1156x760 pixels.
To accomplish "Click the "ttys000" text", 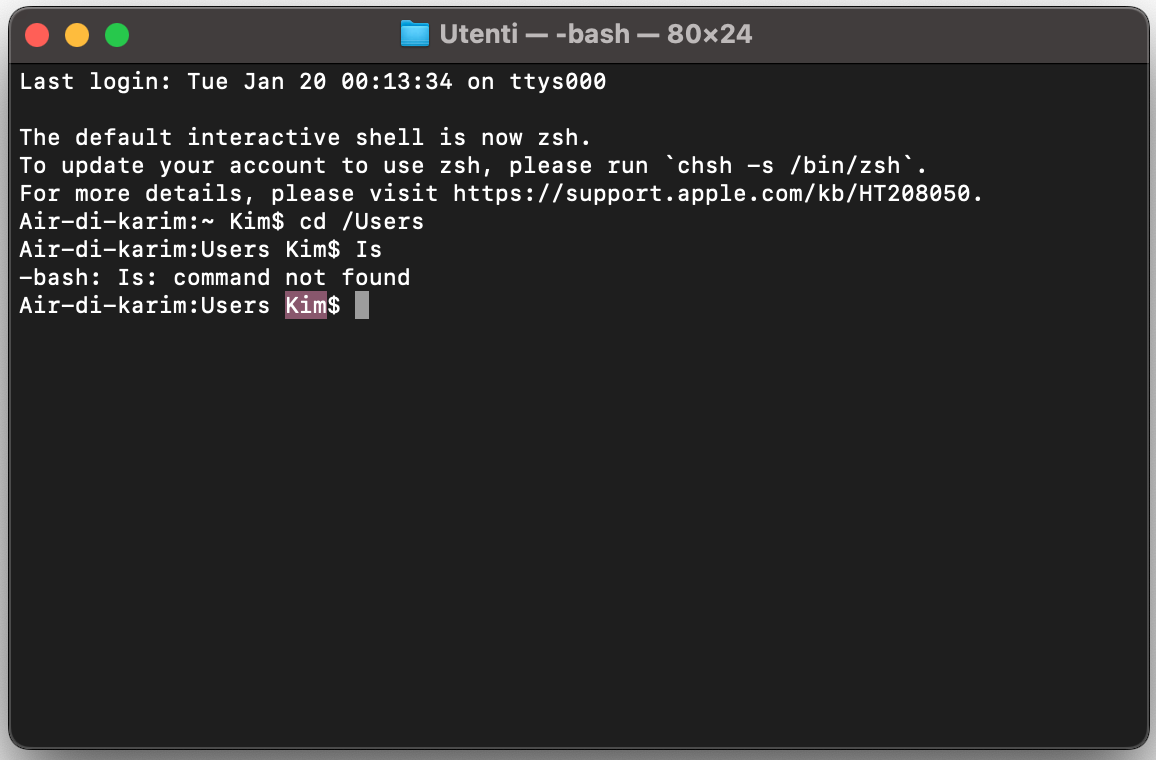I will point(557,82).
